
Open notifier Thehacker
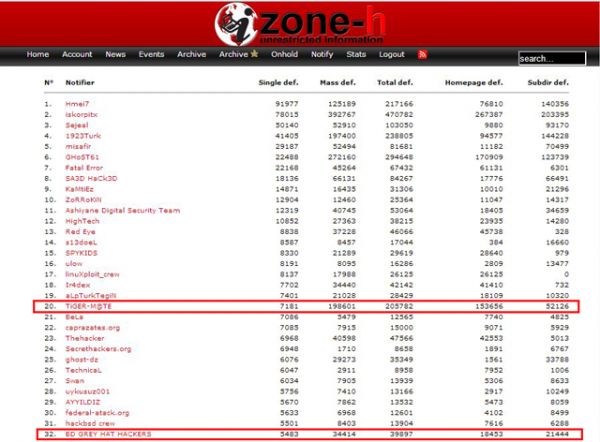click(x=85, y=339)
